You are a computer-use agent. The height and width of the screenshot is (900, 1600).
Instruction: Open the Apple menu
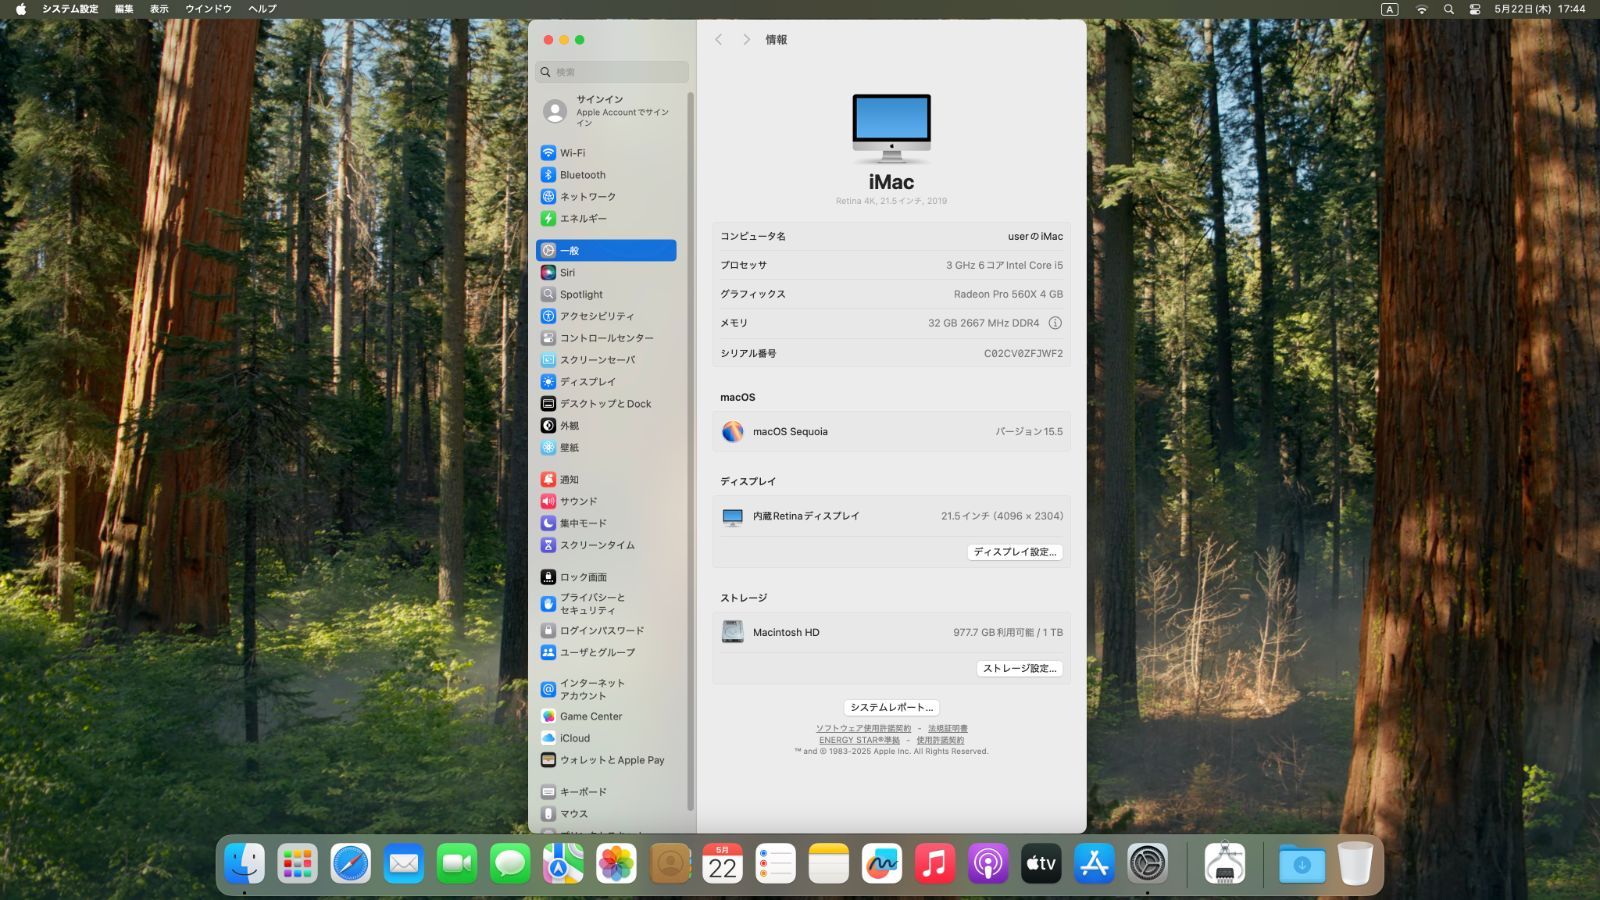(x=20, y=9)
